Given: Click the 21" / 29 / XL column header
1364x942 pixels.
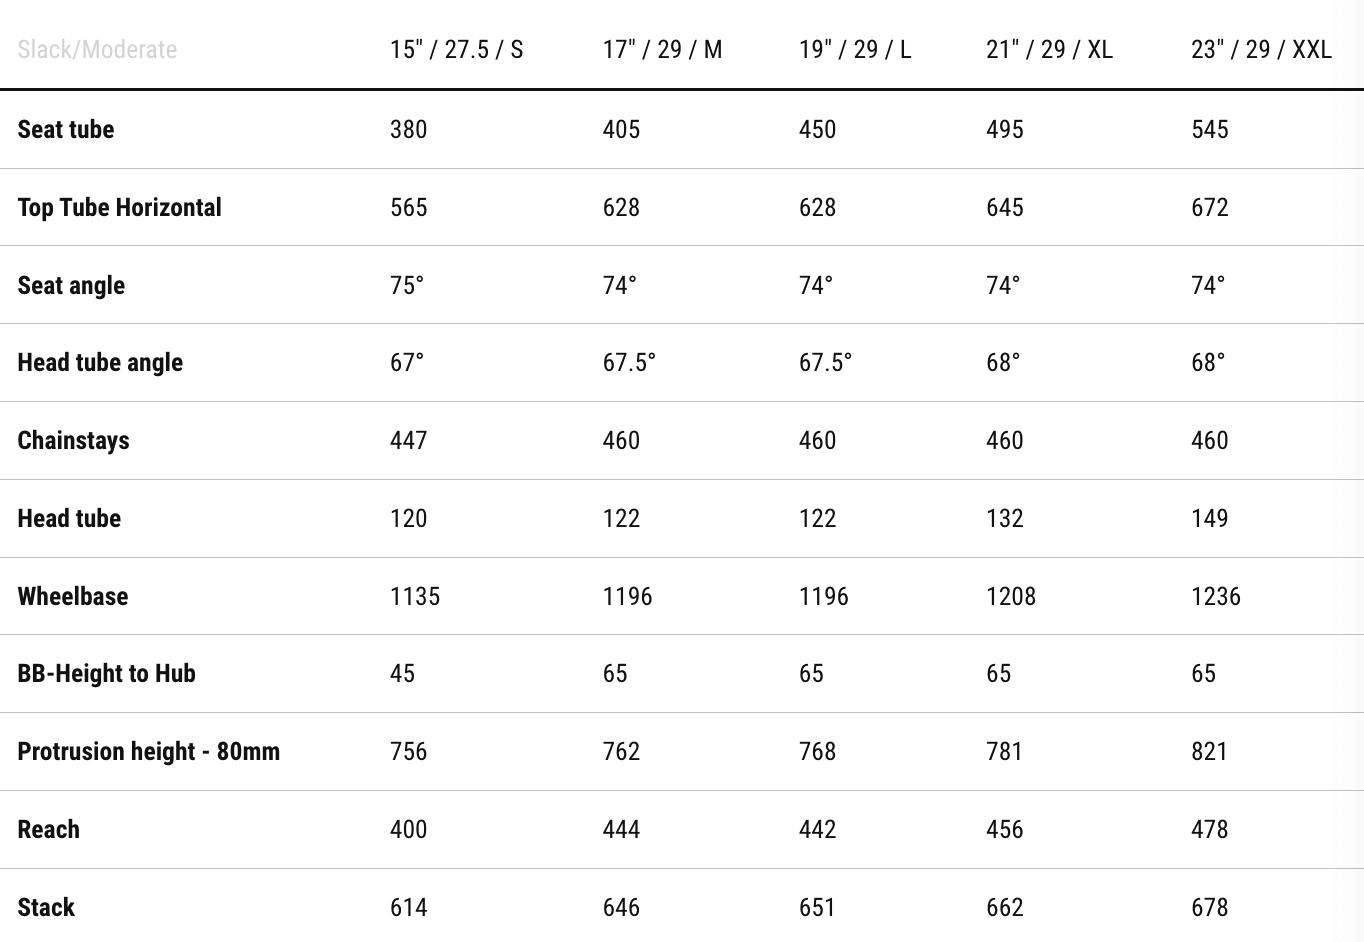Looking at the screenshot, I should click(x=1049, y=50).
